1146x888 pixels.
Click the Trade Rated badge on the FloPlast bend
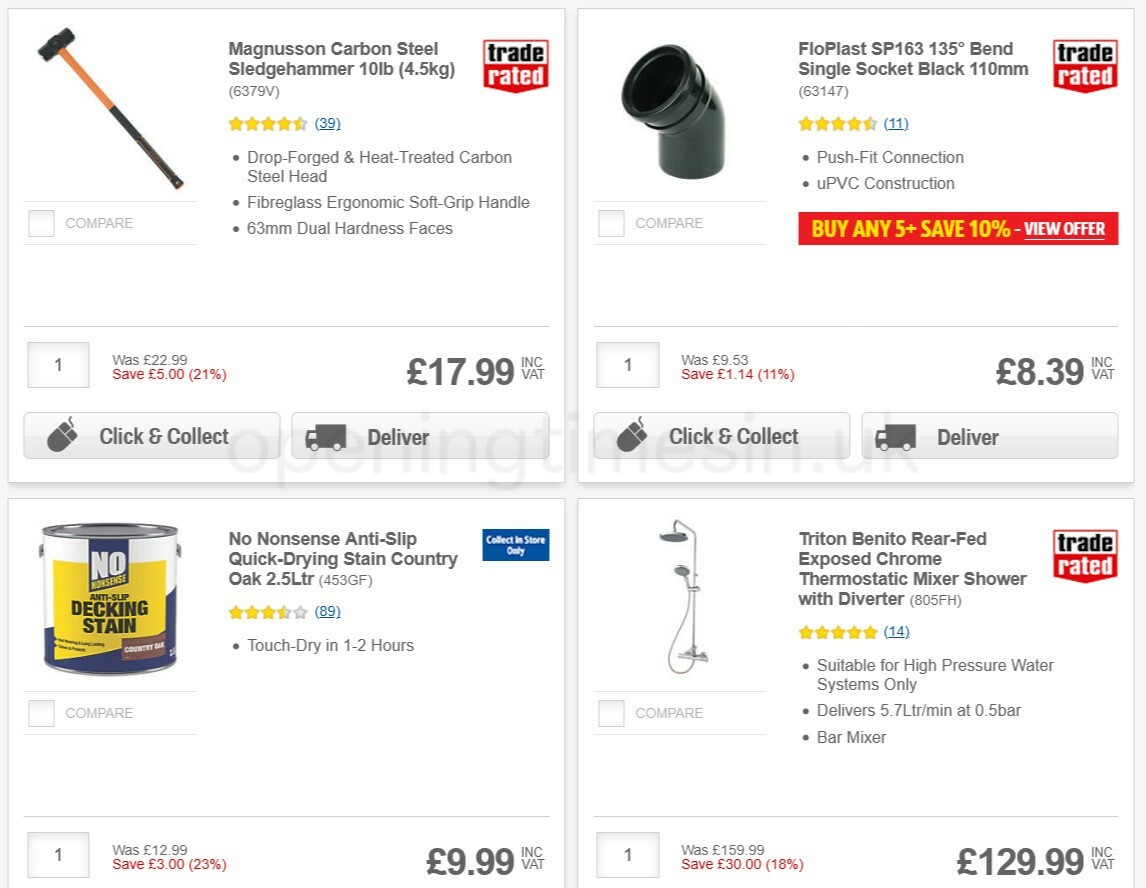point(1085,65)
